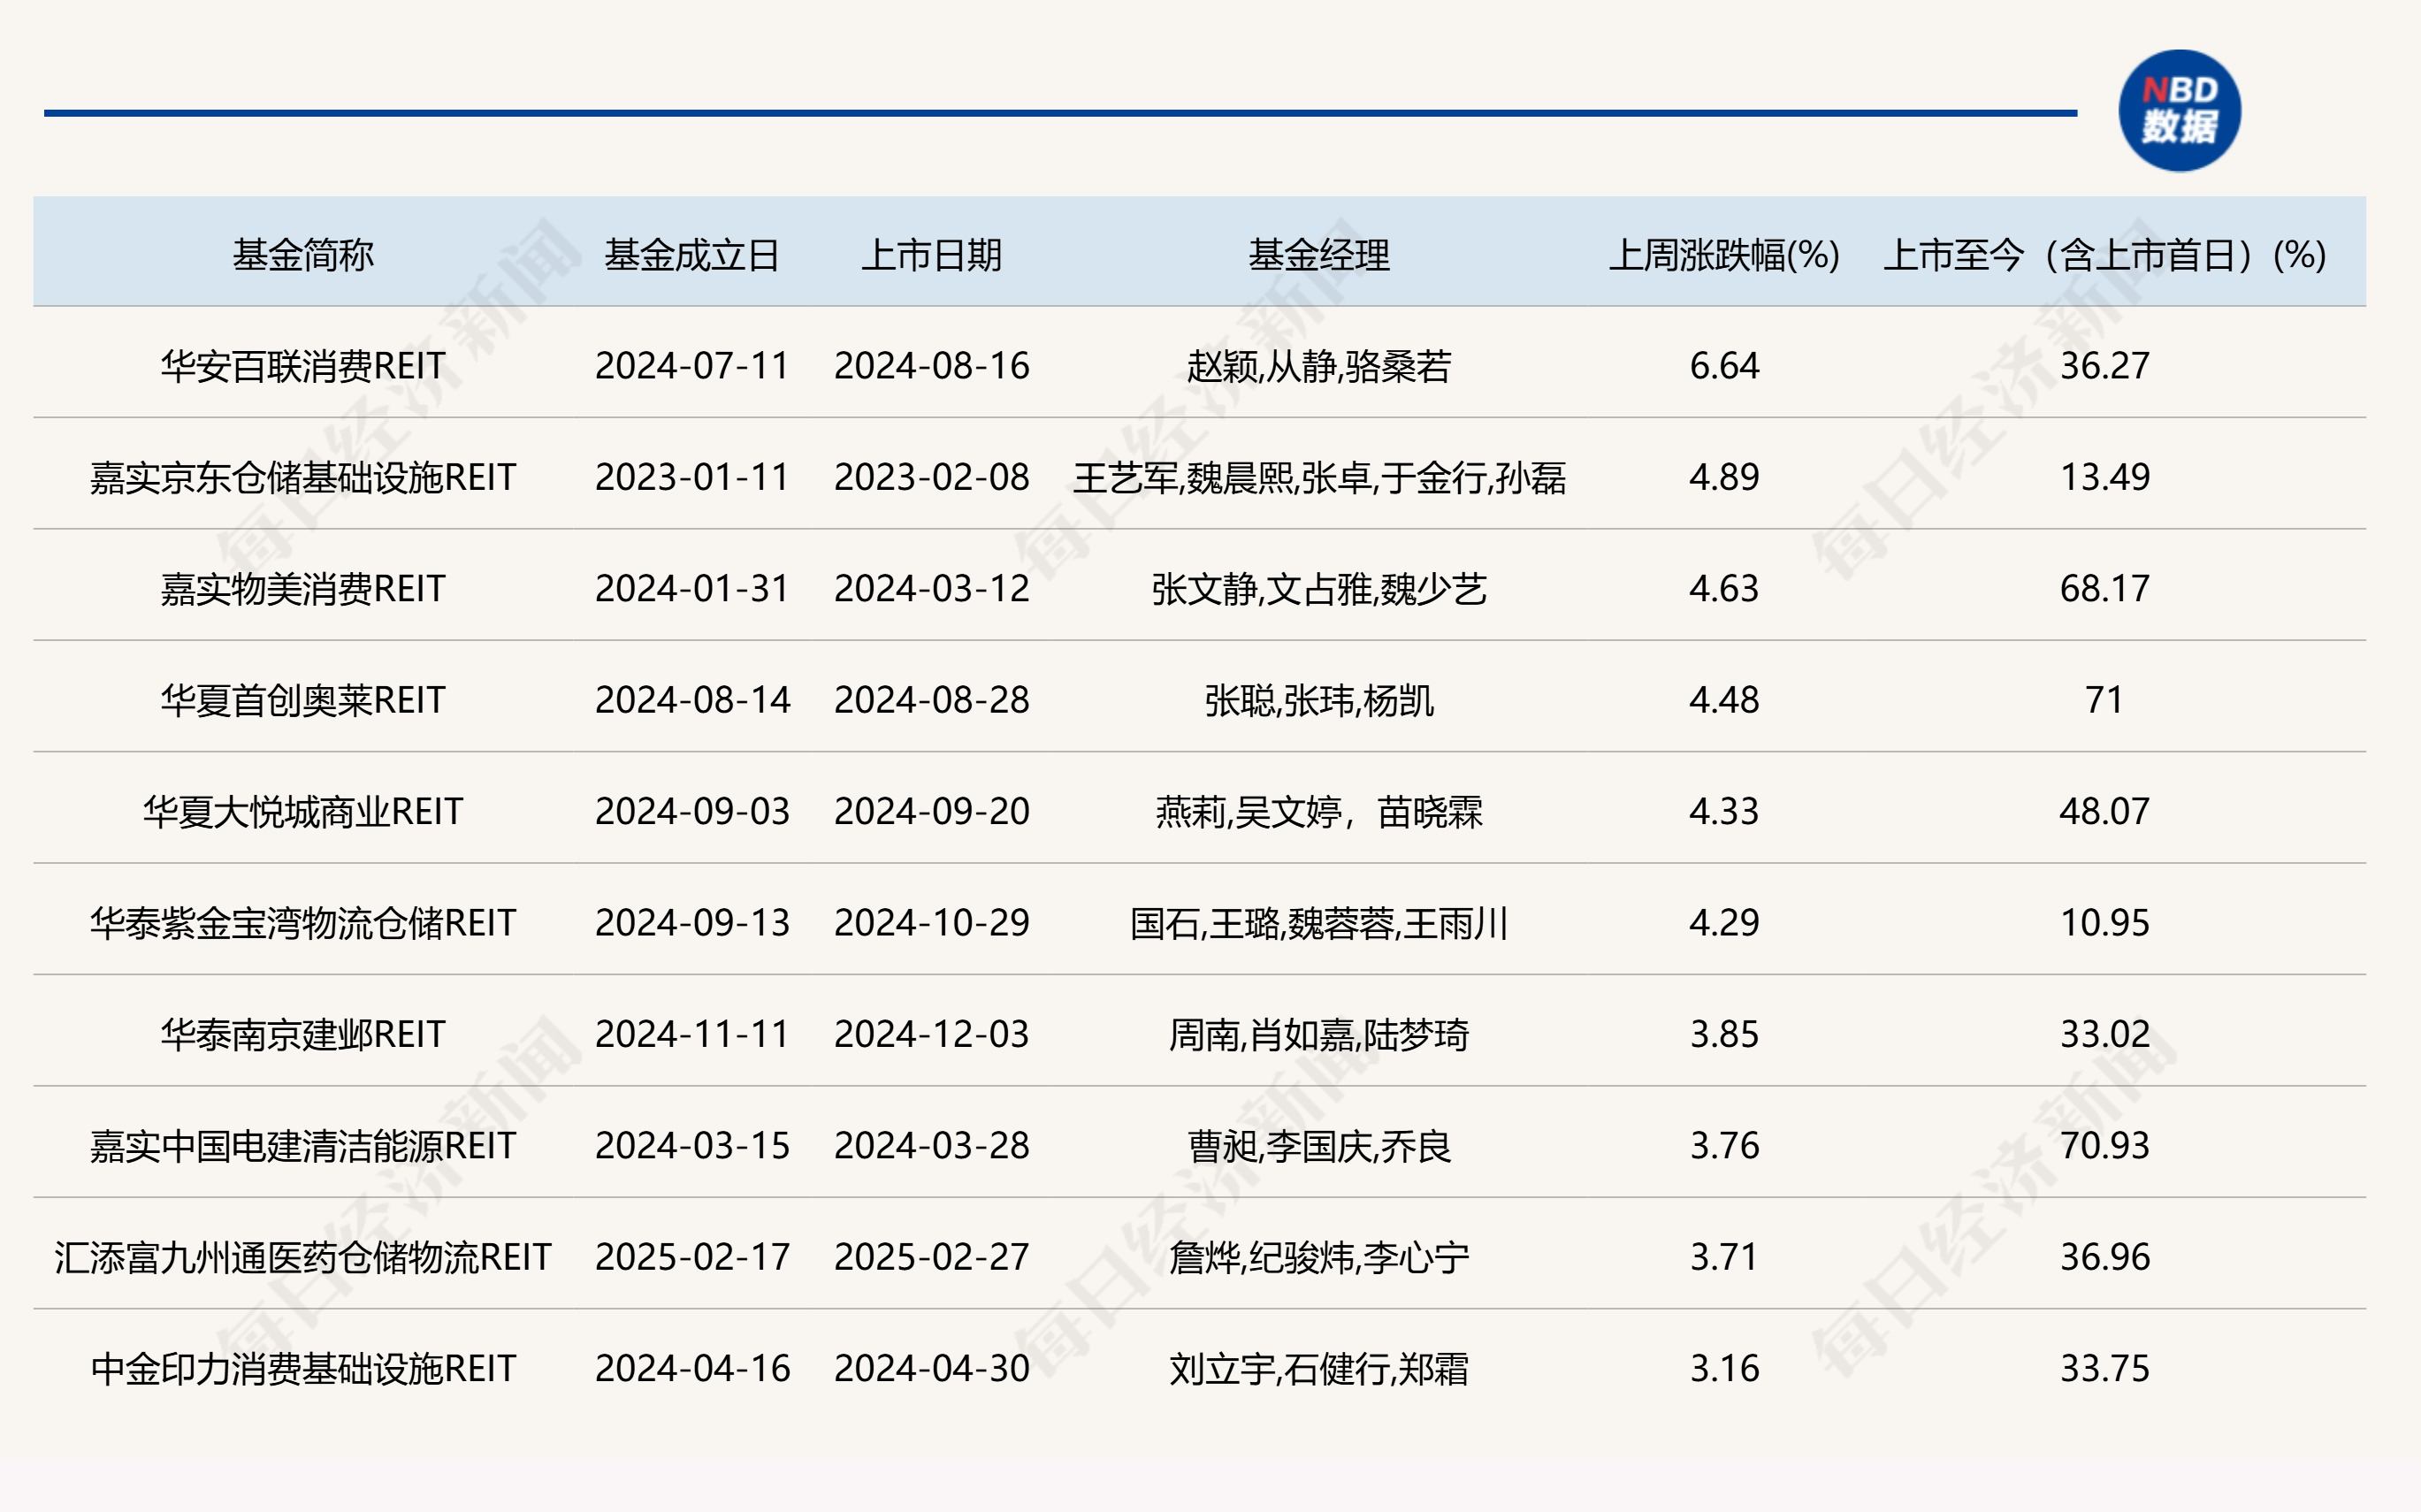Select the 基金成立日 column header

pyautogui.click(x=692, y=255)
